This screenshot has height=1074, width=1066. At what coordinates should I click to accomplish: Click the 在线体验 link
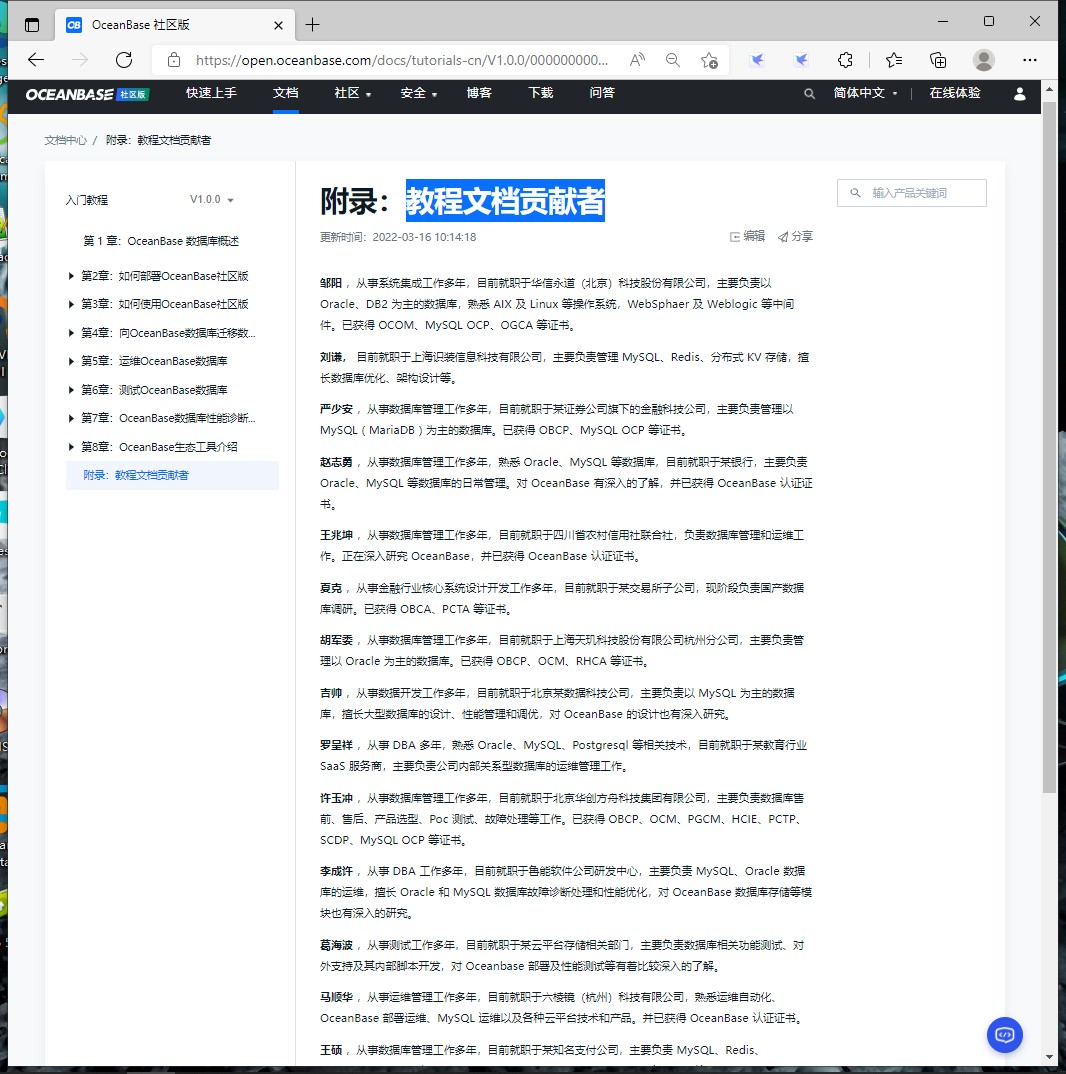pos(955,93)
